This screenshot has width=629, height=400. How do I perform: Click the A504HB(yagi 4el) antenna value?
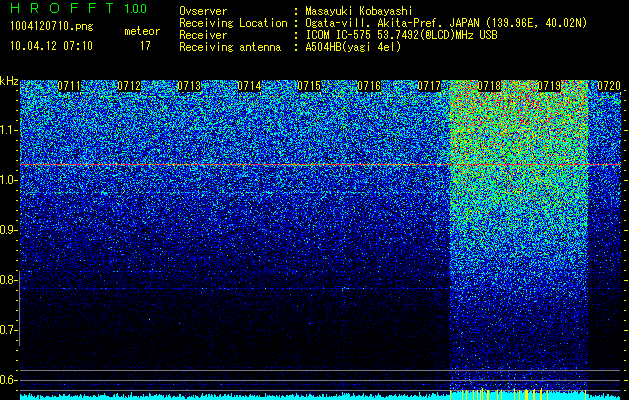click(x=353, y=47)
